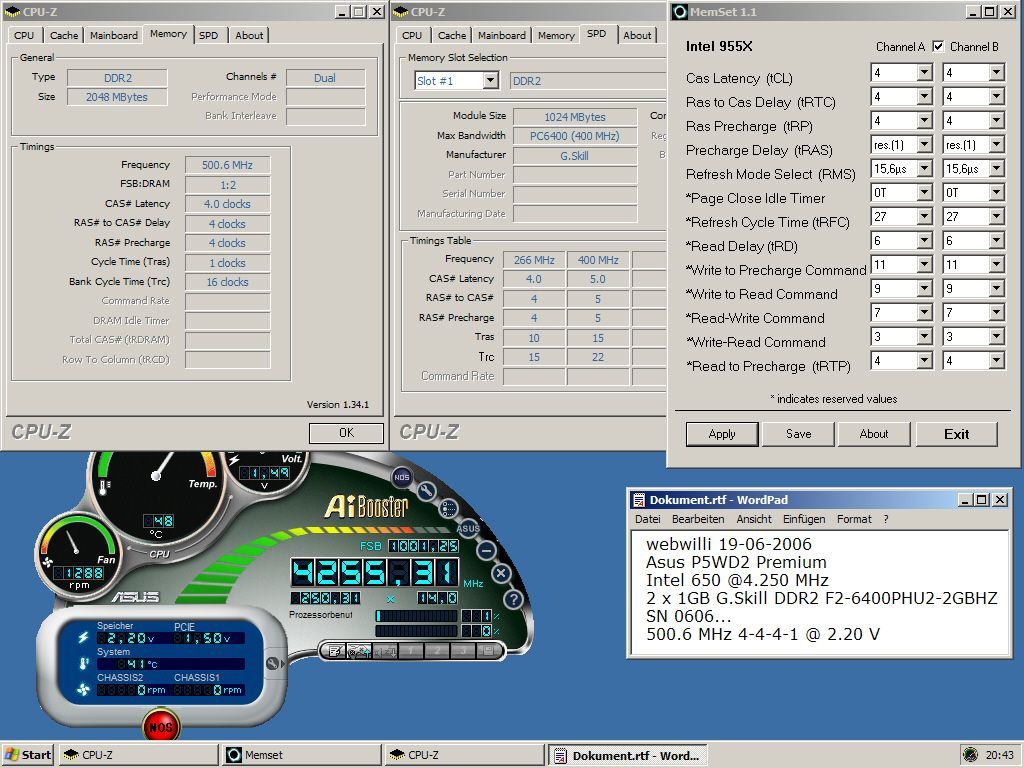Viewport: 1024px width, 768px height.
Task: Open the Slot #1 memory slot dropdown
Action: pyautogui.click(x=490, y=80)
